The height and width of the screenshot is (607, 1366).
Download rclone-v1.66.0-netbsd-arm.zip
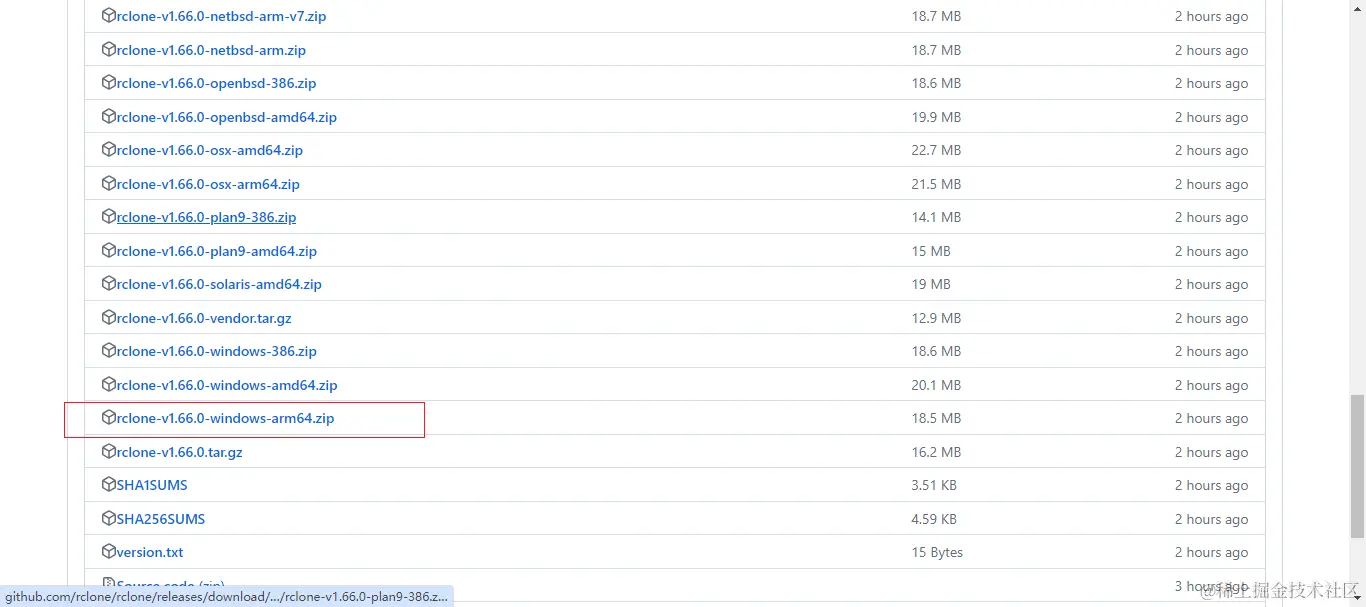pos(211,50)
